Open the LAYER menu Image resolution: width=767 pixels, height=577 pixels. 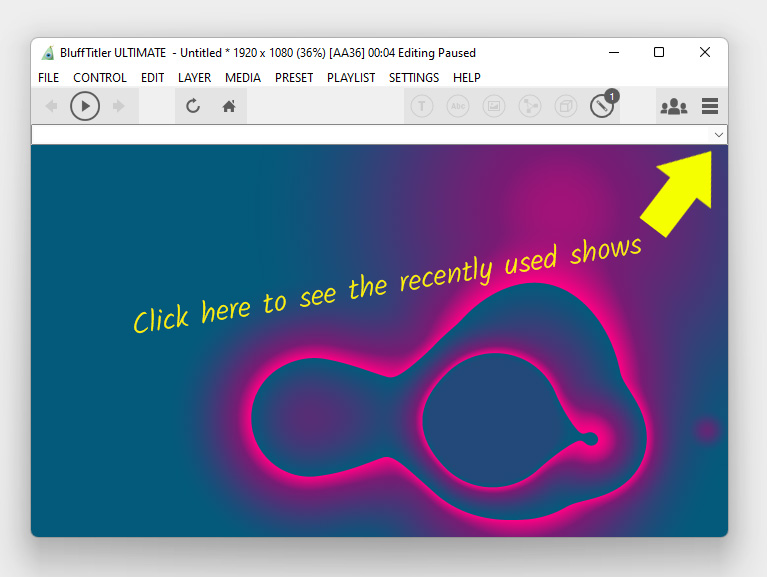pos(195,78)
